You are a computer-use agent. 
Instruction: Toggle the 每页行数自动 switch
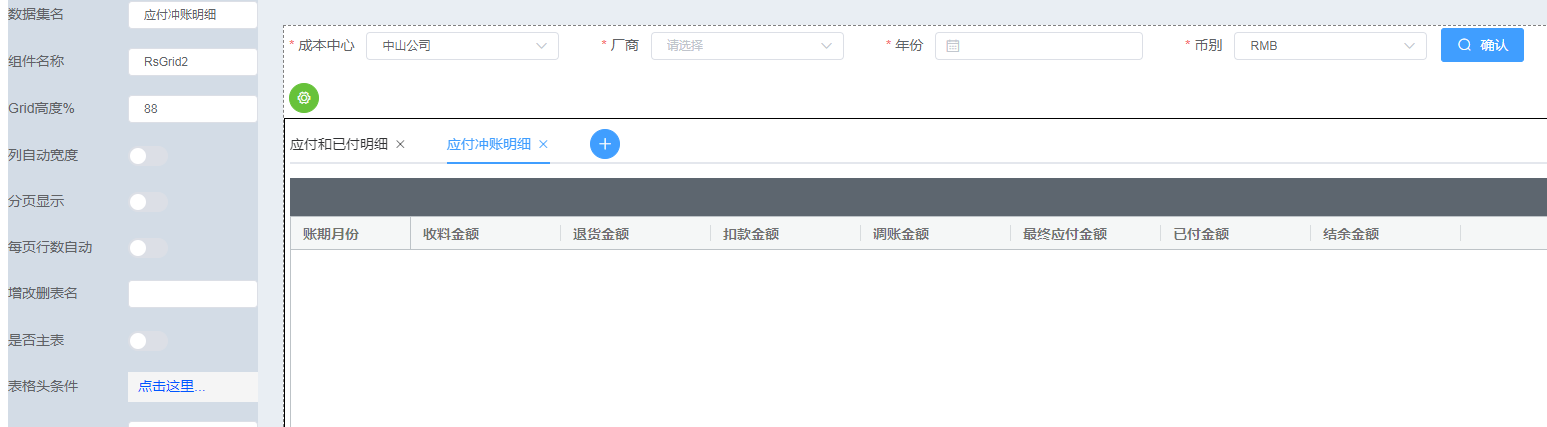pyautogui.click(x=148, y=248)
